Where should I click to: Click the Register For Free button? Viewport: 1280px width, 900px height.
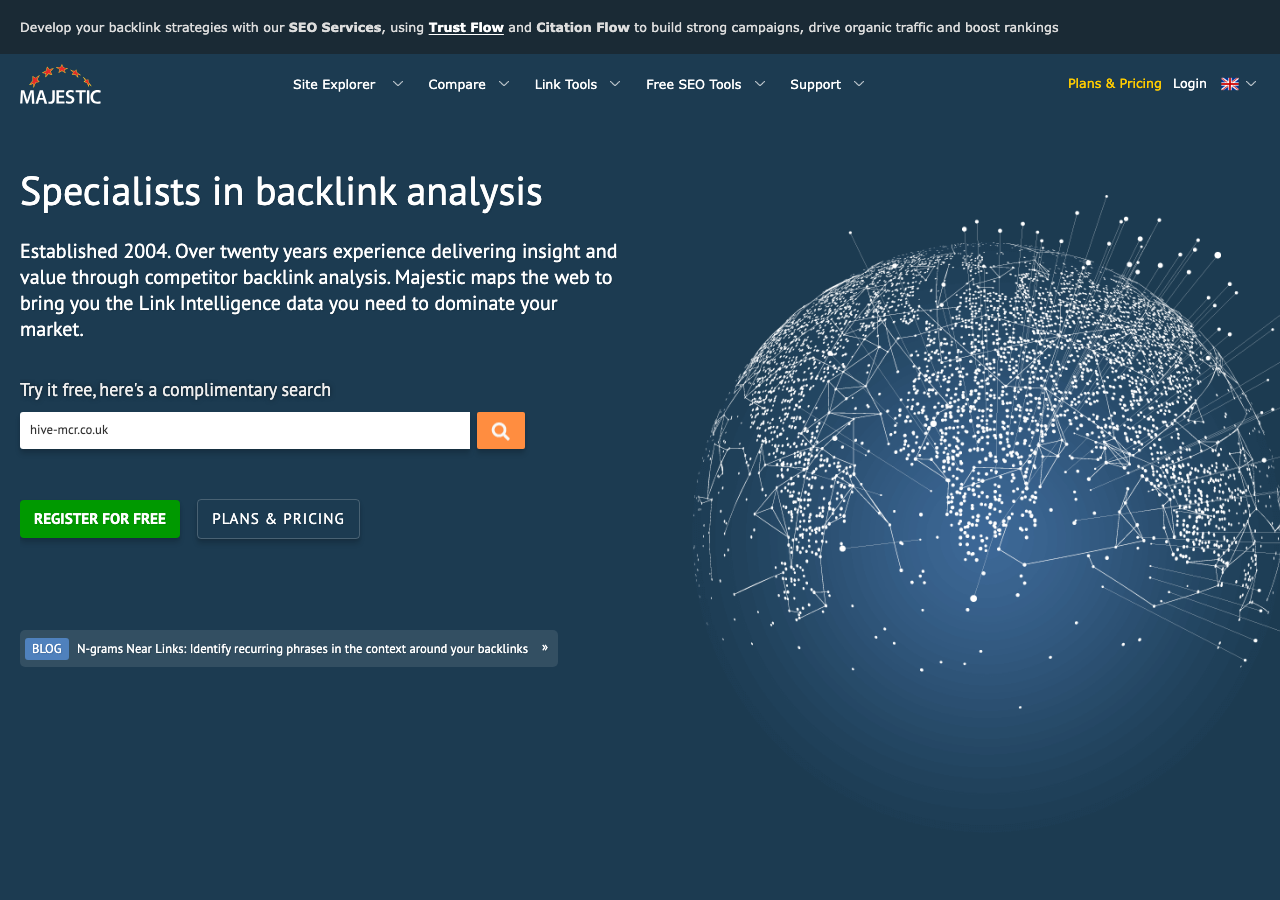100,519
